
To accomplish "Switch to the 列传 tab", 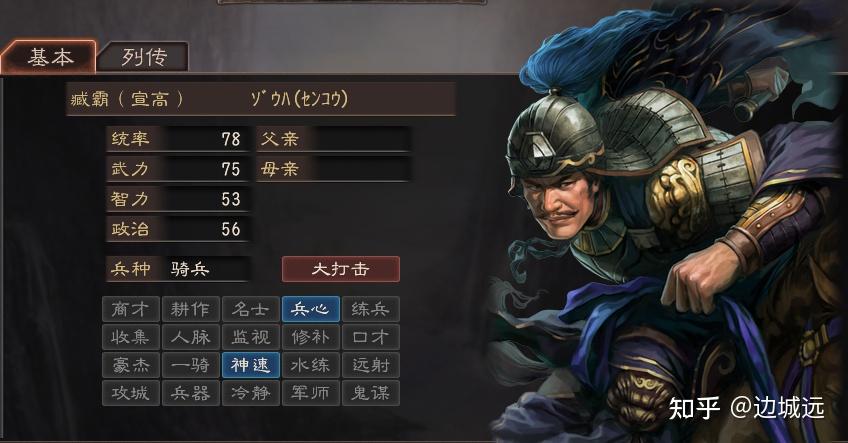I will [143, 56].
